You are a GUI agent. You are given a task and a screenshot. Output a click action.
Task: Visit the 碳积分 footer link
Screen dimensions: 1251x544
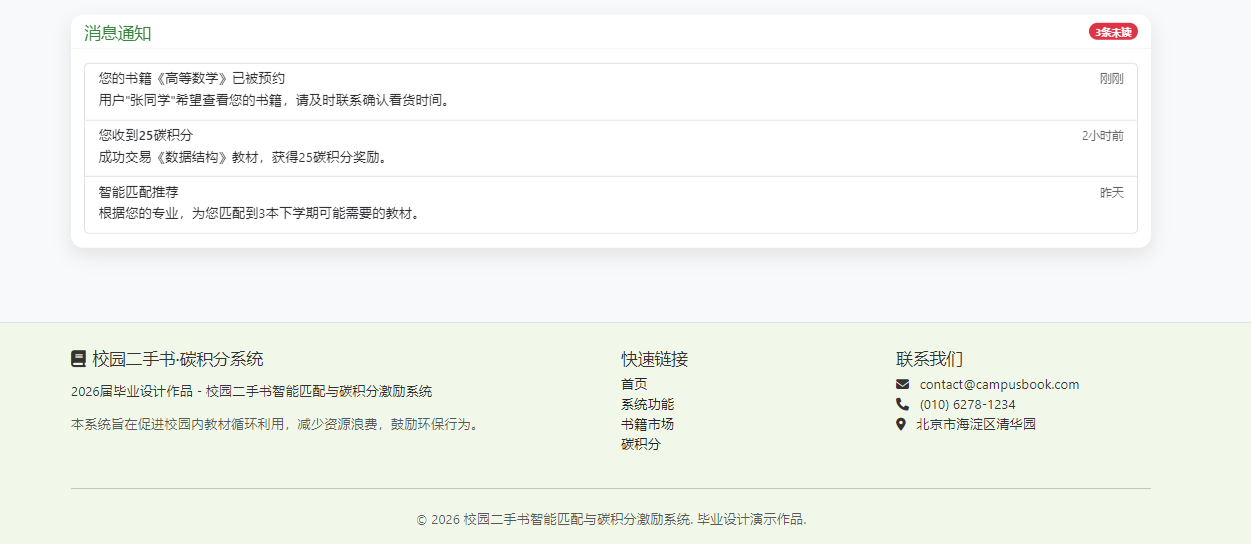[x=641, y=444]
